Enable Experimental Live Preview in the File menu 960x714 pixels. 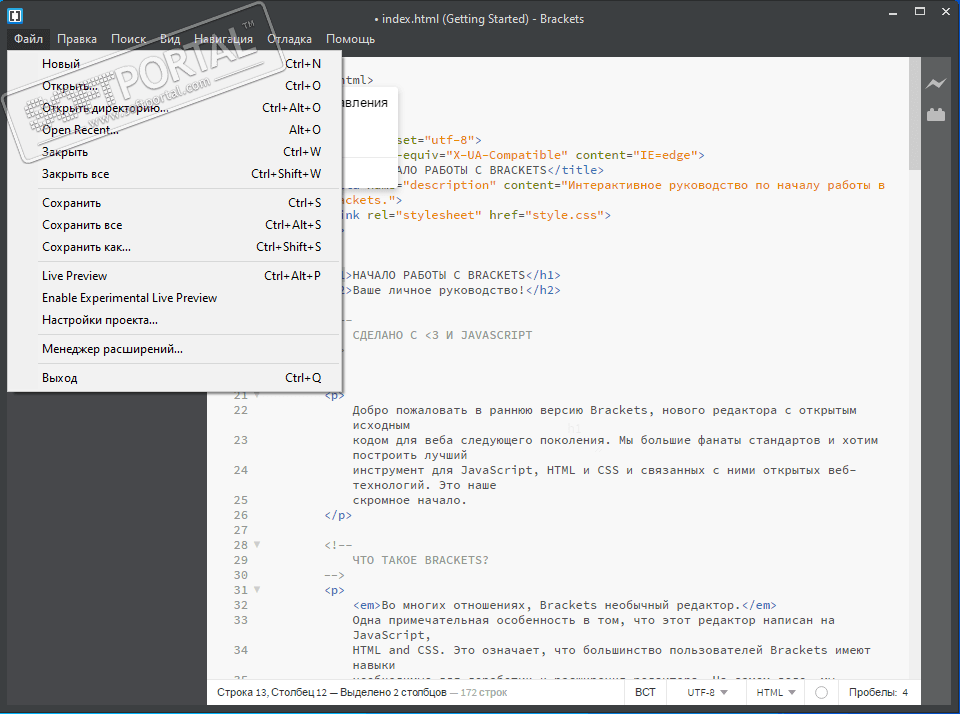click(x=129, y=298)
